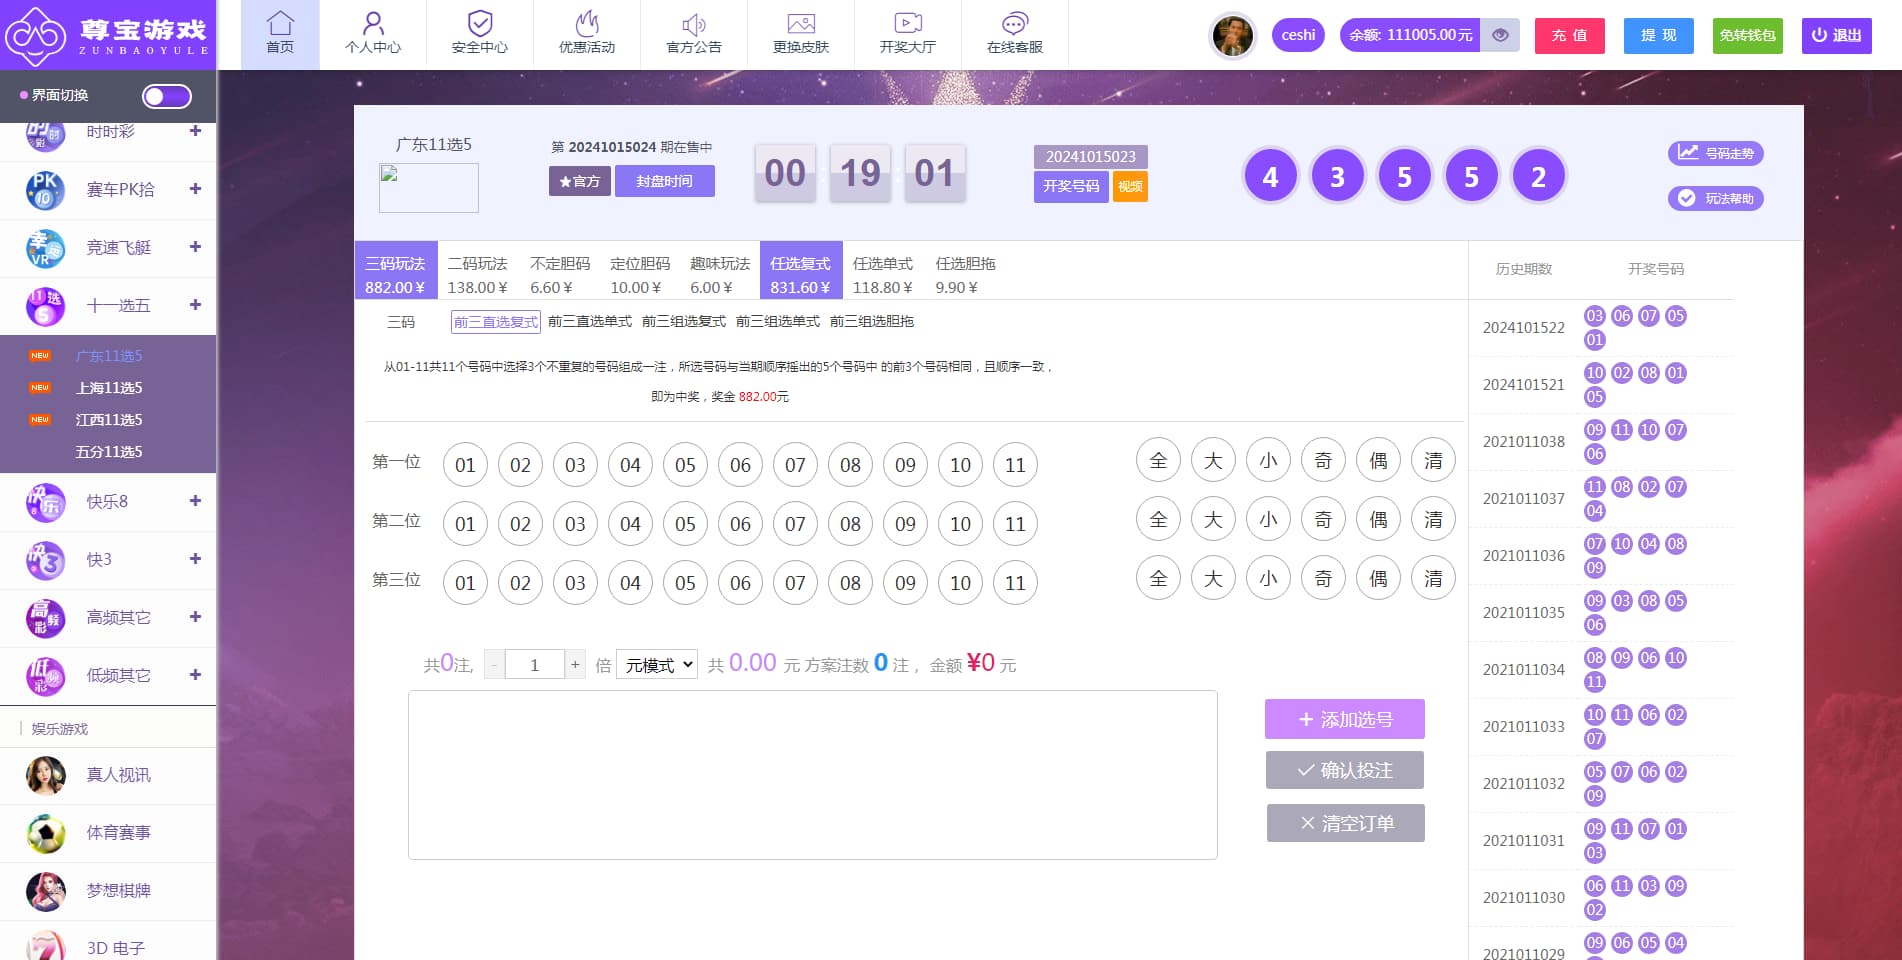The height and width of the screenshot is (960, 1902).
Task: Click the 充值 recharge button
Action: [1569, 35]
